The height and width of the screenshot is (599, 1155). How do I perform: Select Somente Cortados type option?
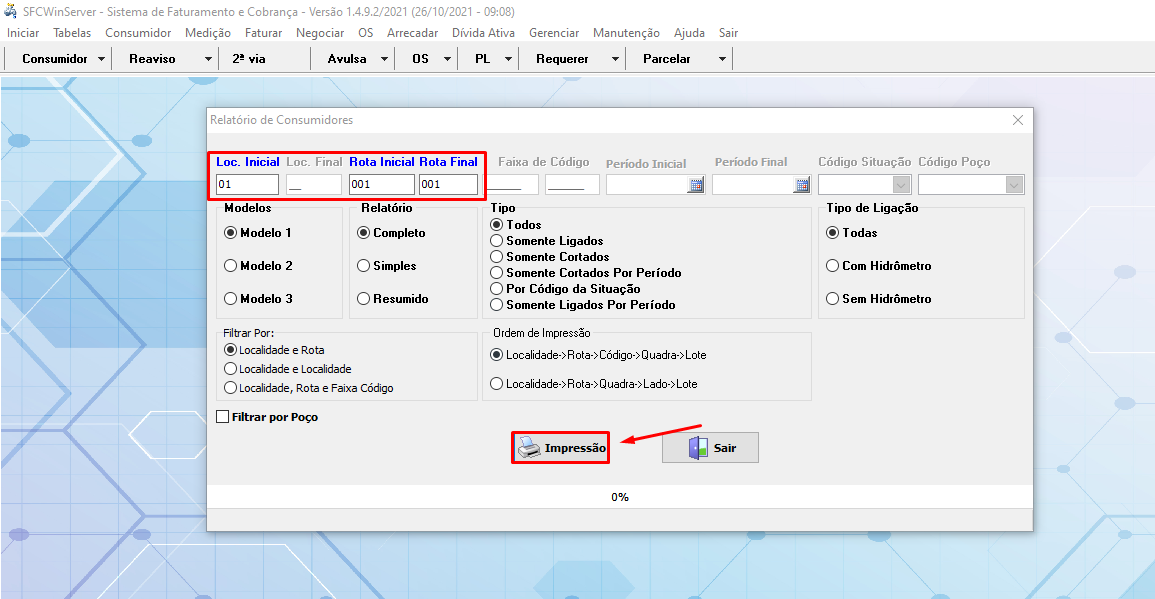tap(497, 257)
